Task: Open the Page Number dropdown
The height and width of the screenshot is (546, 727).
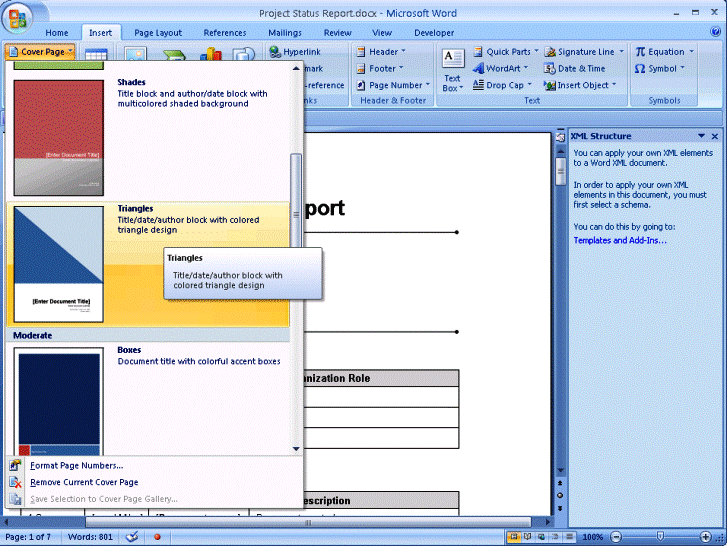Action: [x=393, y=85]
